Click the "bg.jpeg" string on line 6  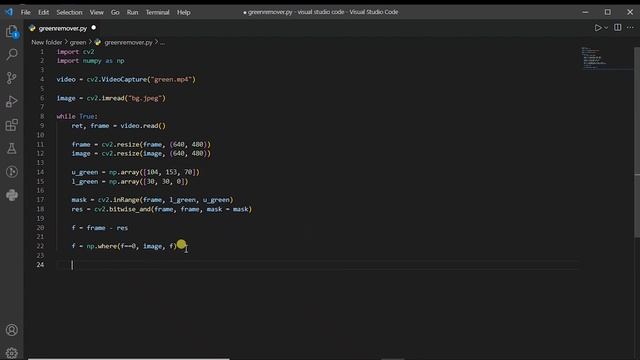click(x=145, y=98)
